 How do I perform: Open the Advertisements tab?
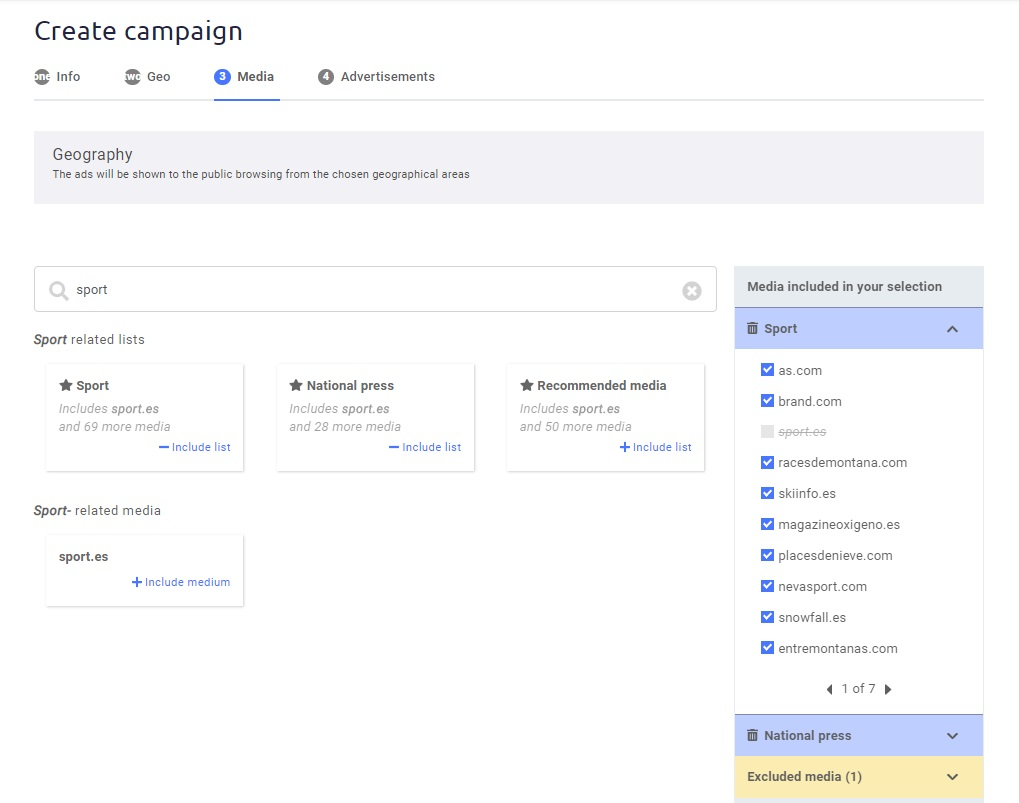pos(387,77)
